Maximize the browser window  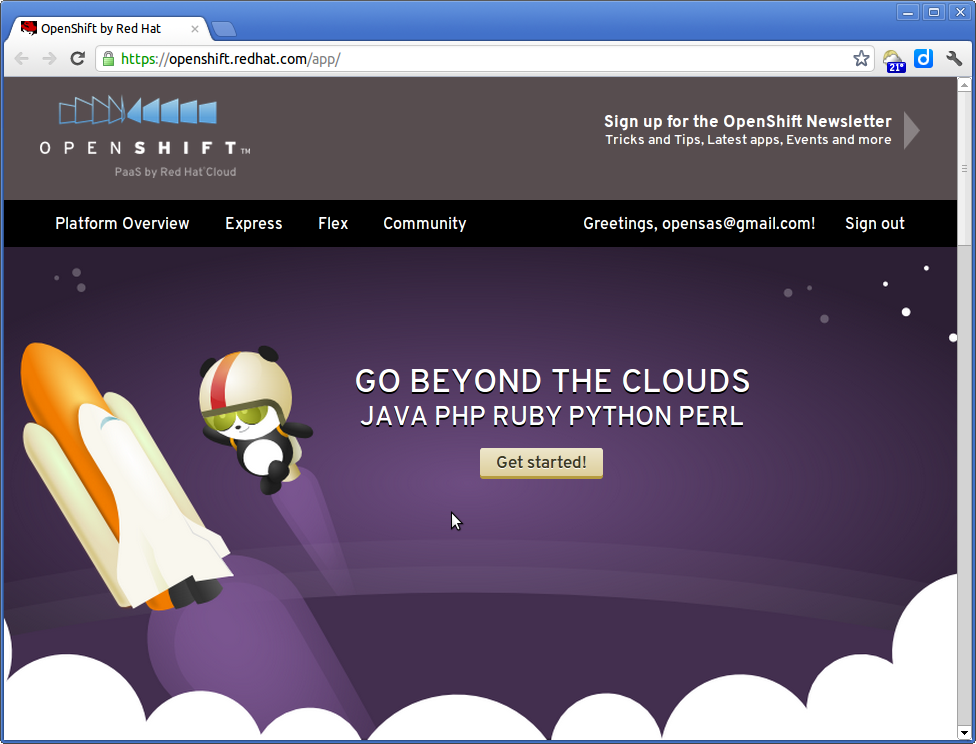point(934,12)
